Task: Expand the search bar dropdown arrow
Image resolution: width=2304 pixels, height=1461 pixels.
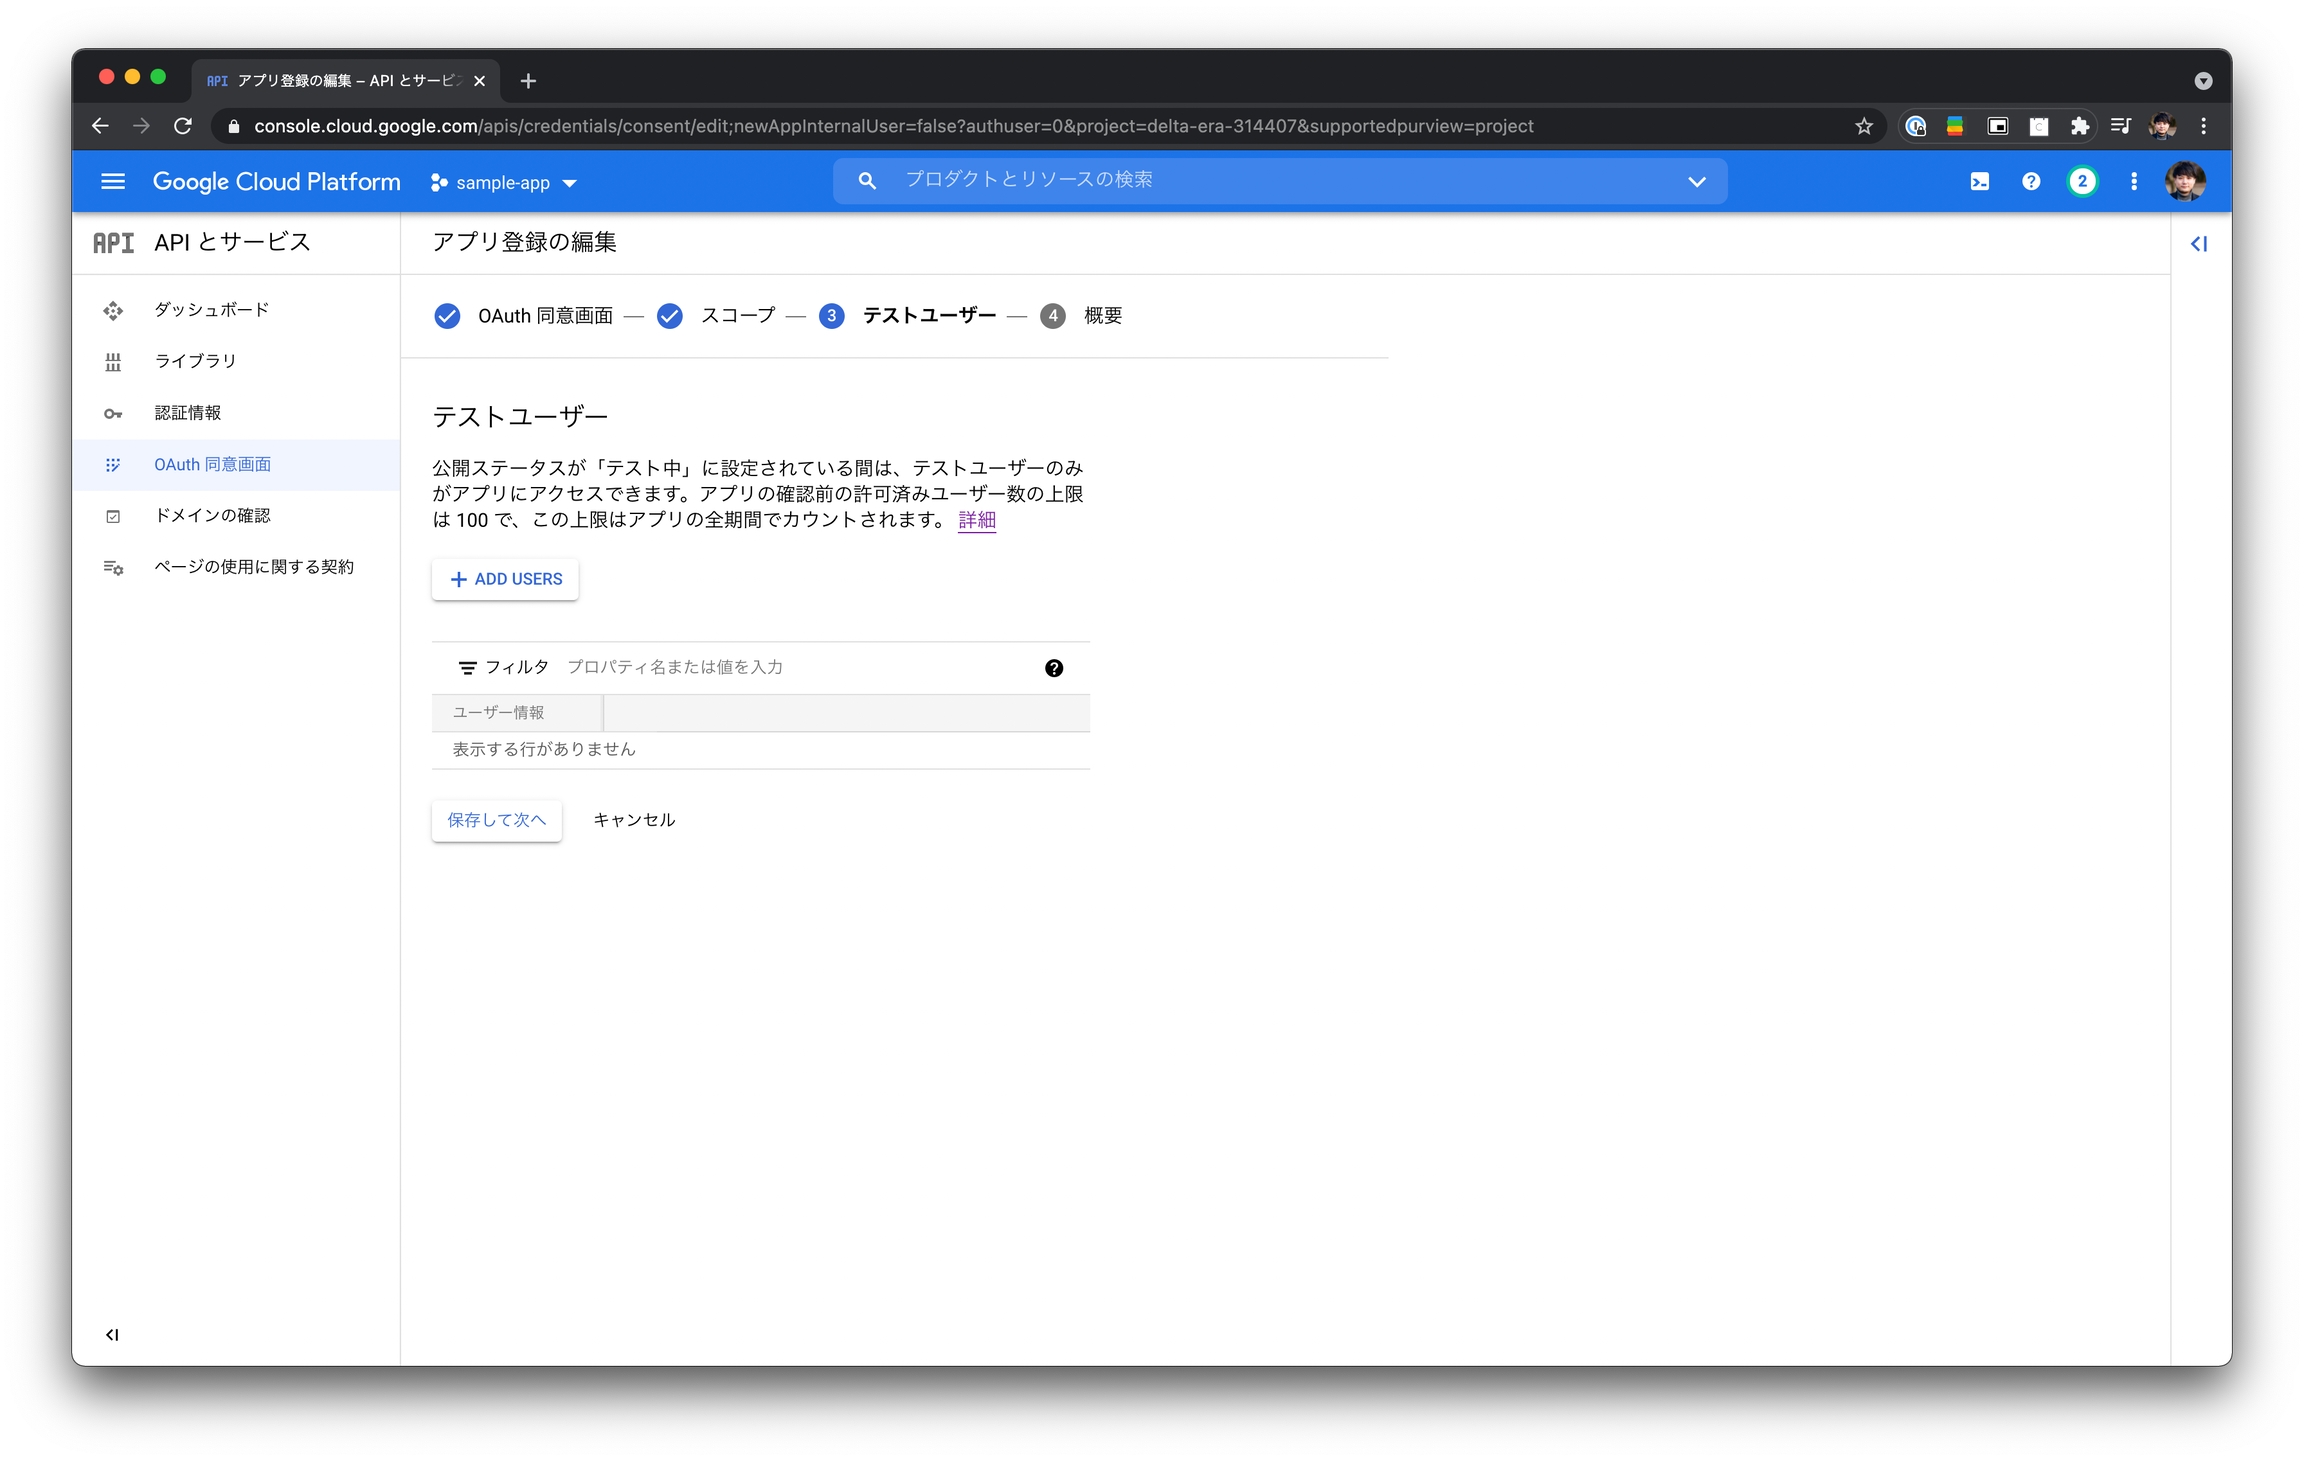Action: pyautogui.click(x=1696, y=182)
